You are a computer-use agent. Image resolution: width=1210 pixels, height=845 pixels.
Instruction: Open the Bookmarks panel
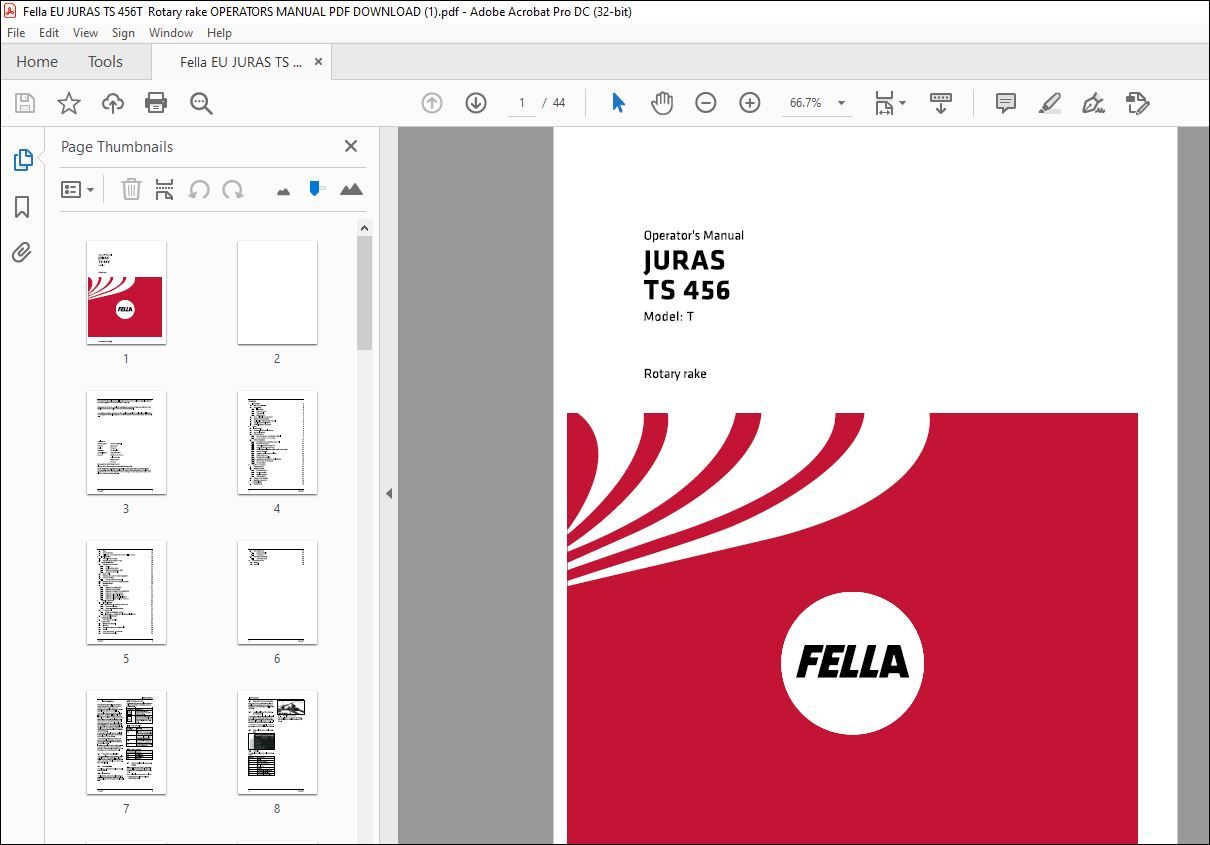[22, 206]
